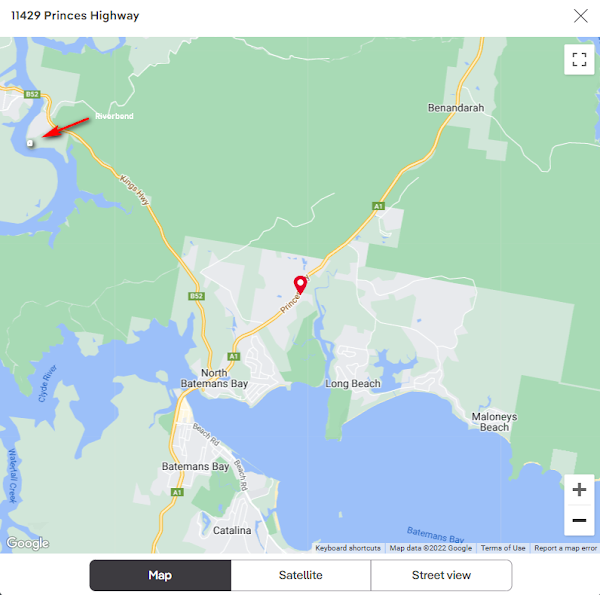
Task: Switch to the Map tab
Action: point(160,575)
